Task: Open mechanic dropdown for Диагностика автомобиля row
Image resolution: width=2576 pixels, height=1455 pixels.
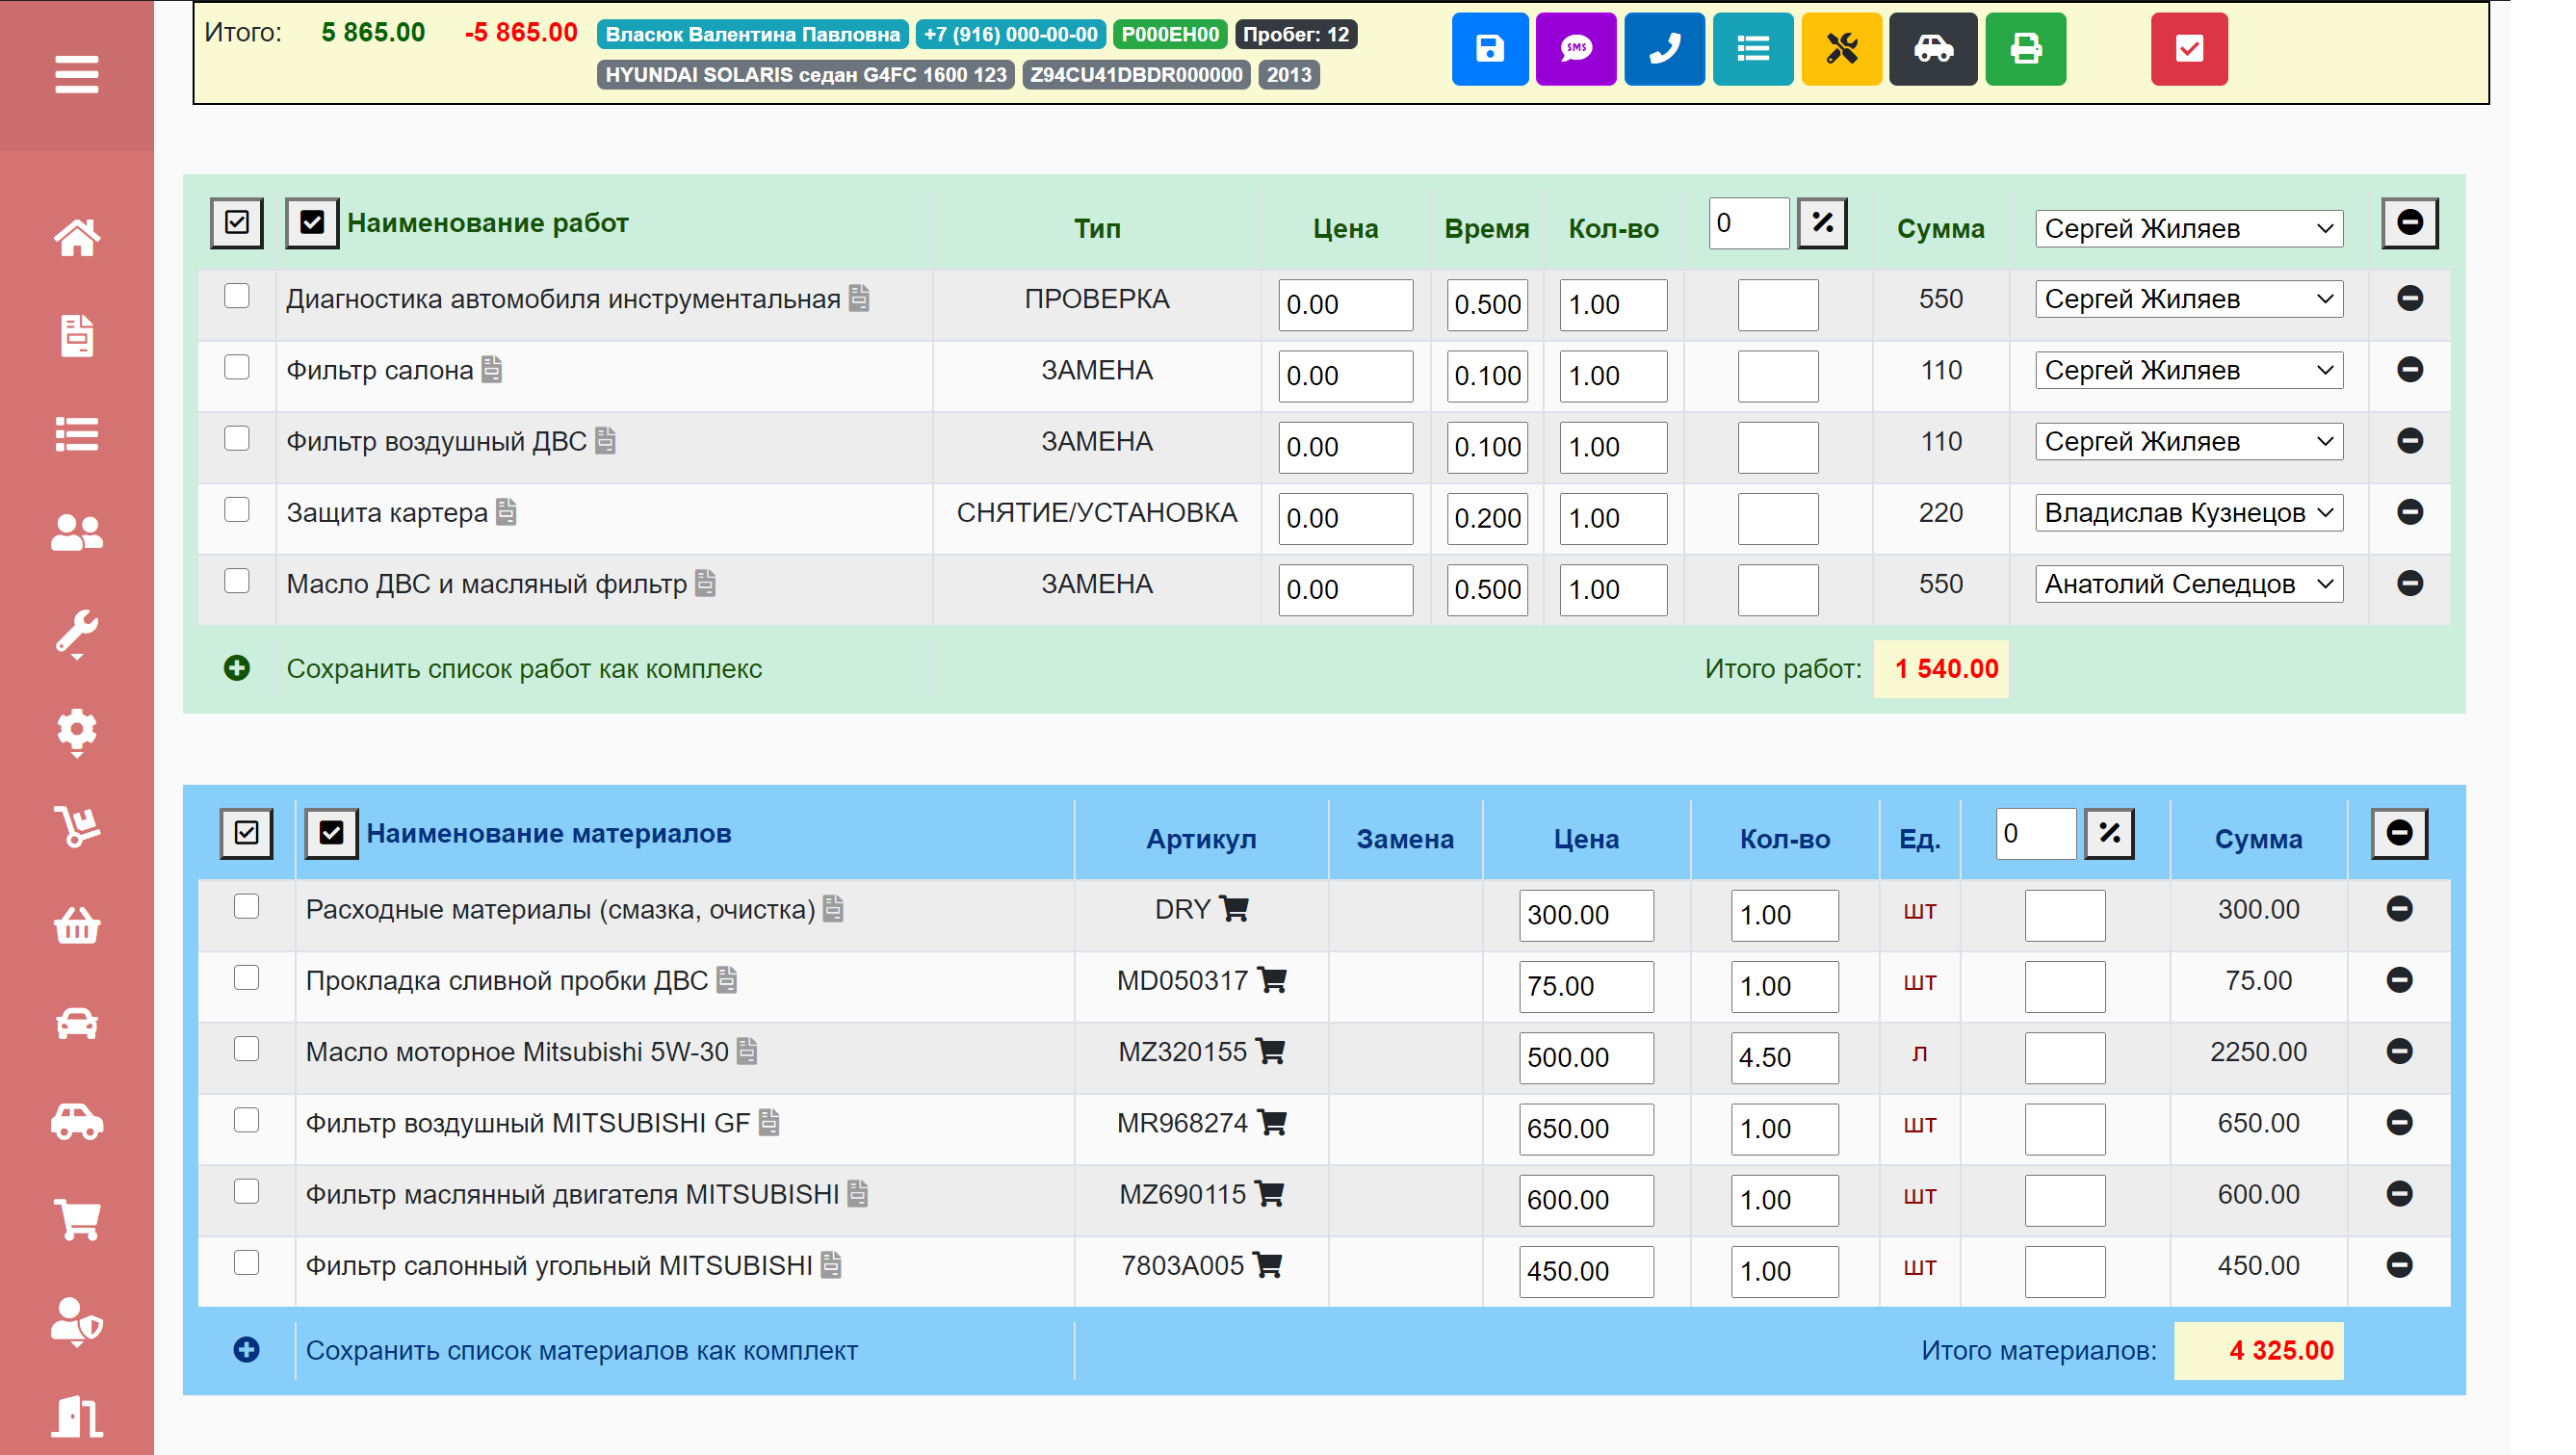Action: pos(2187,298)
